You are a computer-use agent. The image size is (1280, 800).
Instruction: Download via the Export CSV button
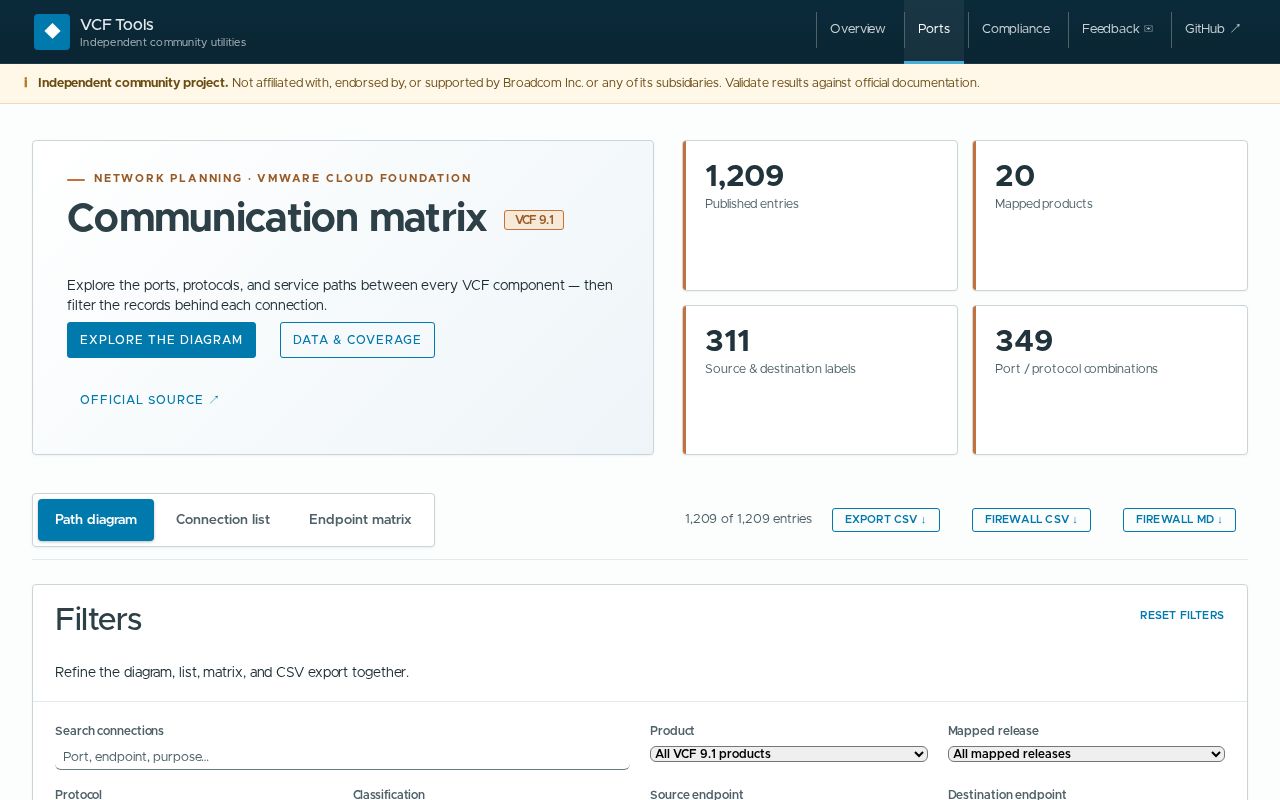click(886, 520)
